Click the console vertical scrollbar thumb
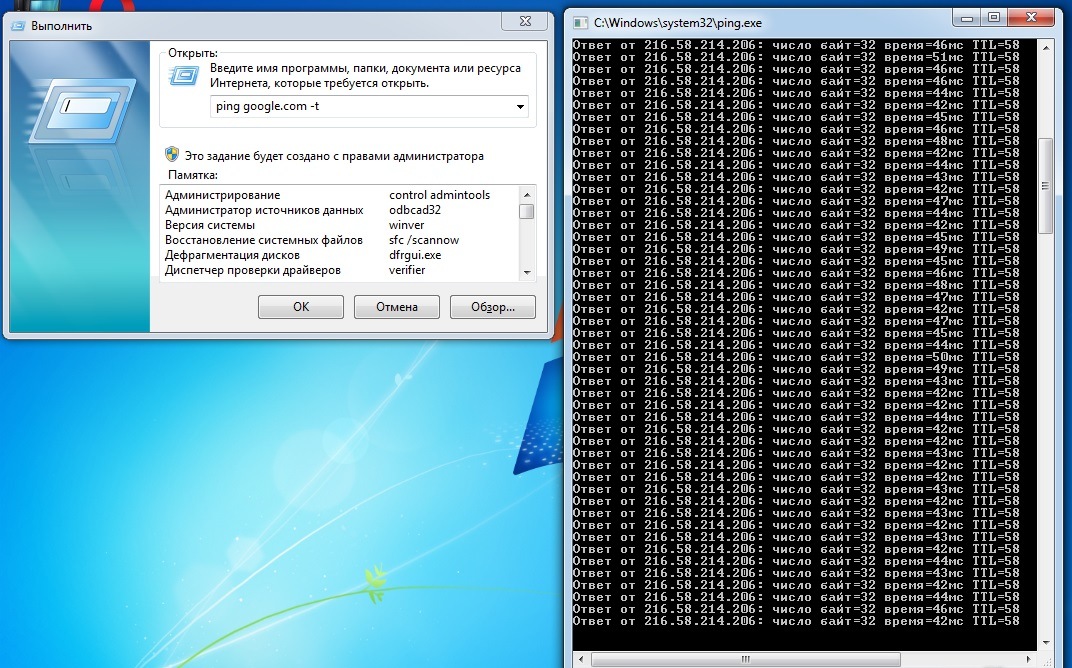This screenshot has width=1072, height=668. (x=1045, y=186)
